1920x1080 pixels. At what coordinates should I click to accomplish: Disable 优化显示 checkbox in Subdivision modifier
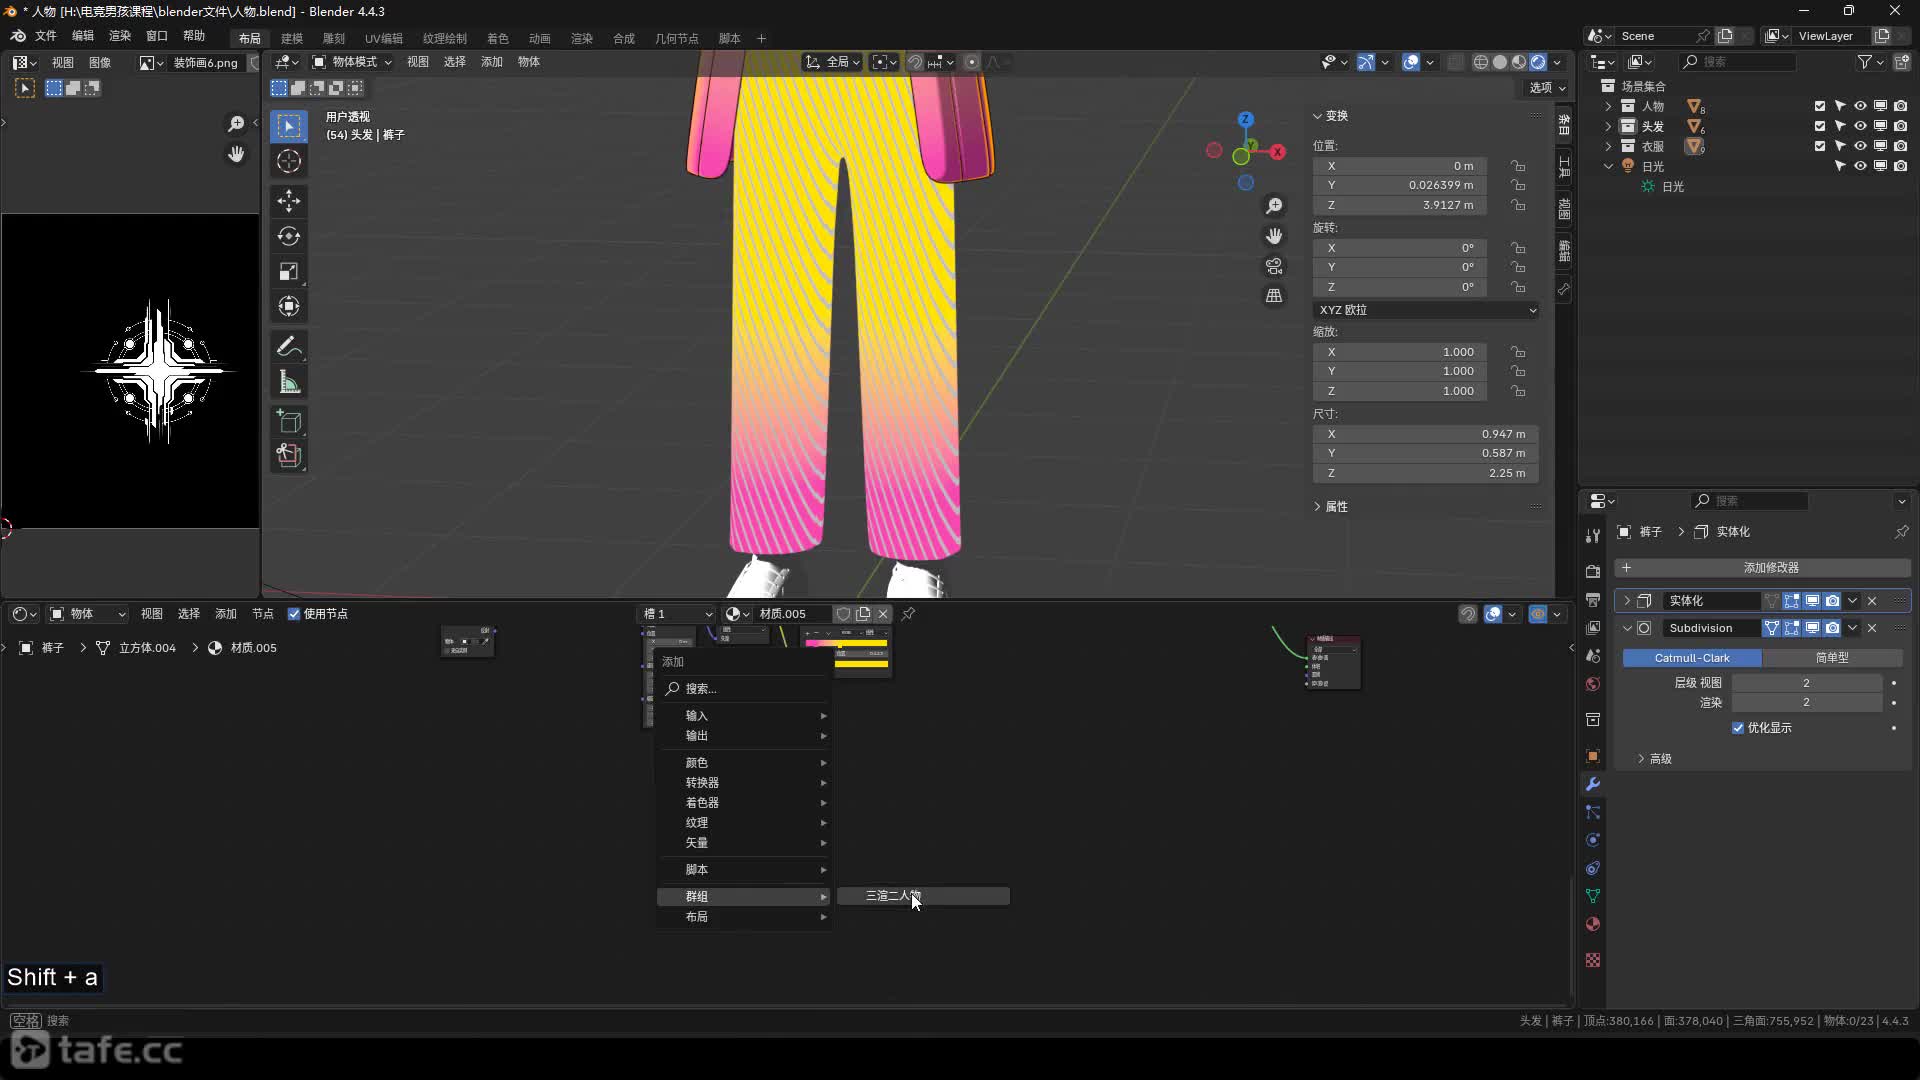point(1738,728)
